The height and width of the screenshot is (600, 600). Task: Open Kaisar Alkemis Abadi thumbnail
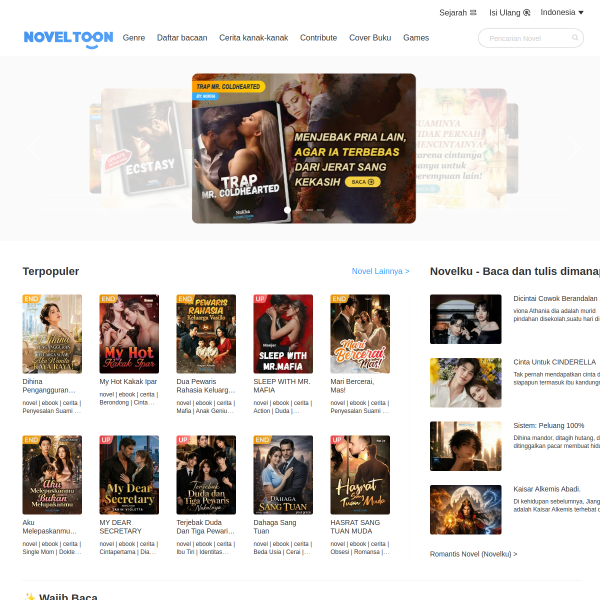coord(465,510)
